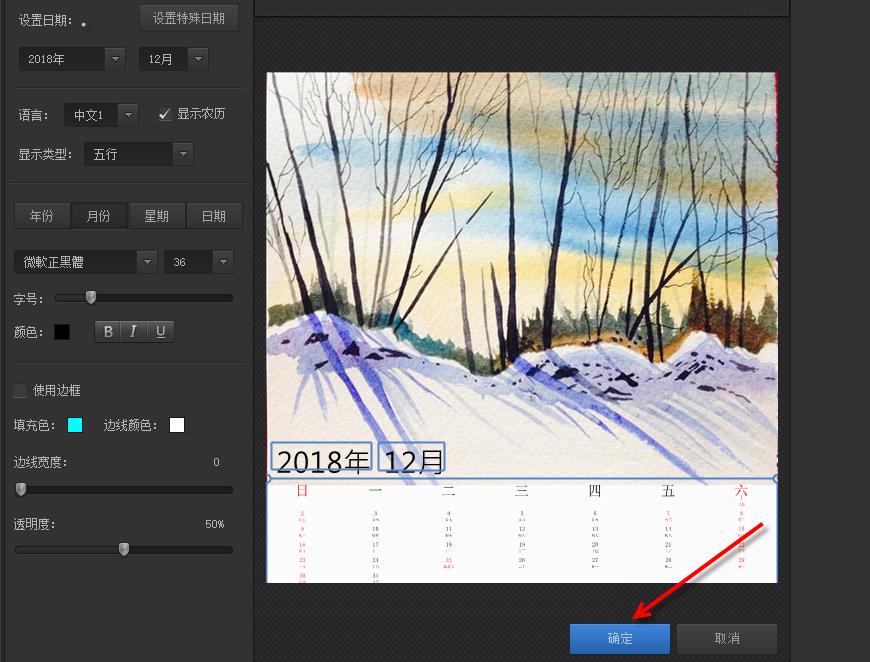
Task: Toggle underline text formatting
Action: [160, 331]
